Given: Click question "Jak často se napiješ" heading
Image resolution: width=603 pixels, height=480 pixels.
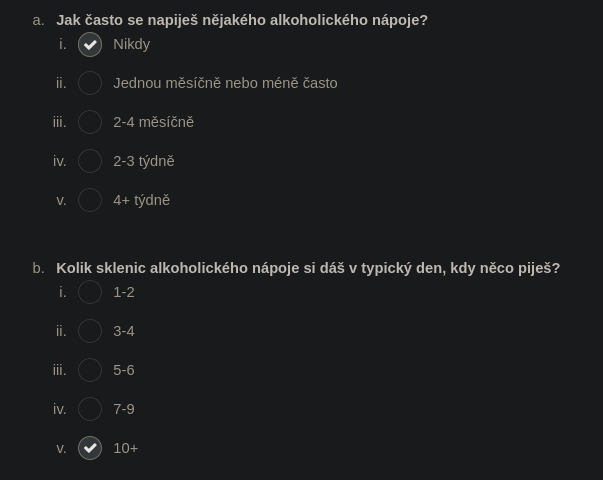Looking at the screenshot, I should pos(242,20).
